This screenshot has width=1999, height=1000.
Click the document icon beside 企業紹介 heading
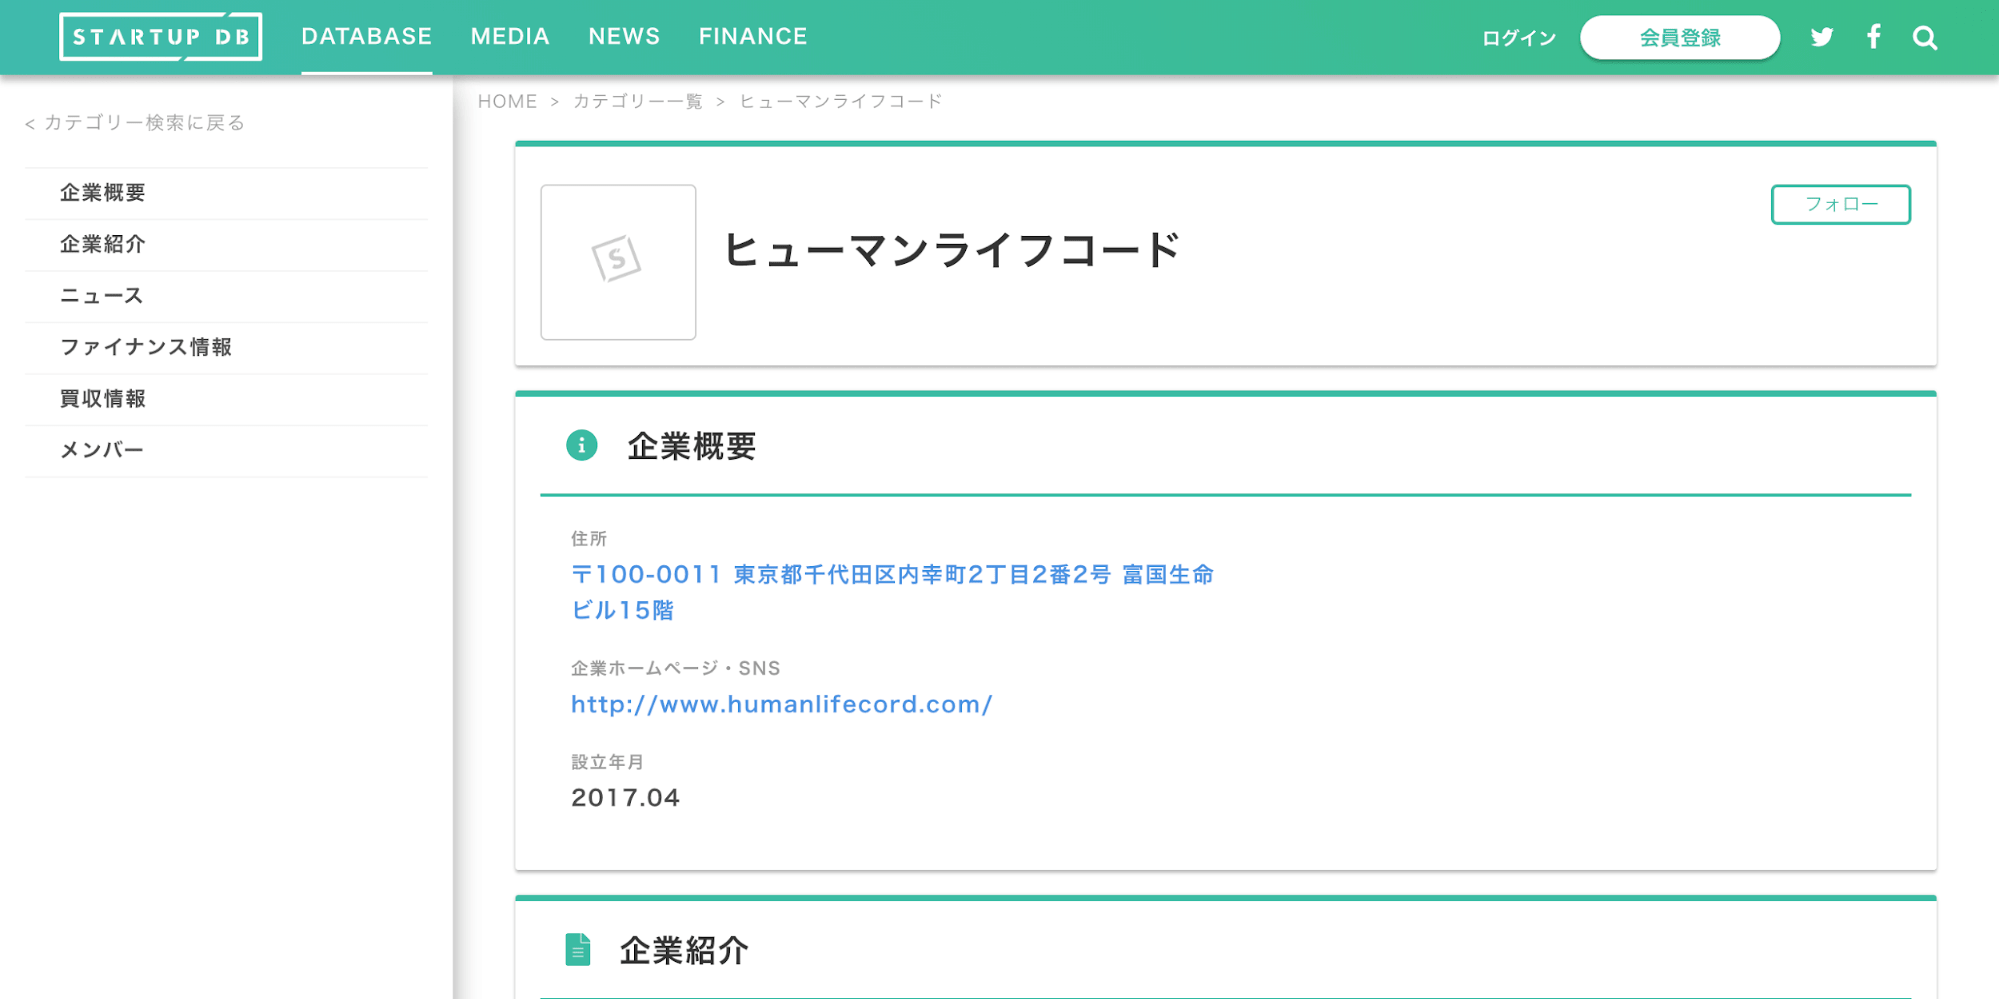(x=578, y=949)
